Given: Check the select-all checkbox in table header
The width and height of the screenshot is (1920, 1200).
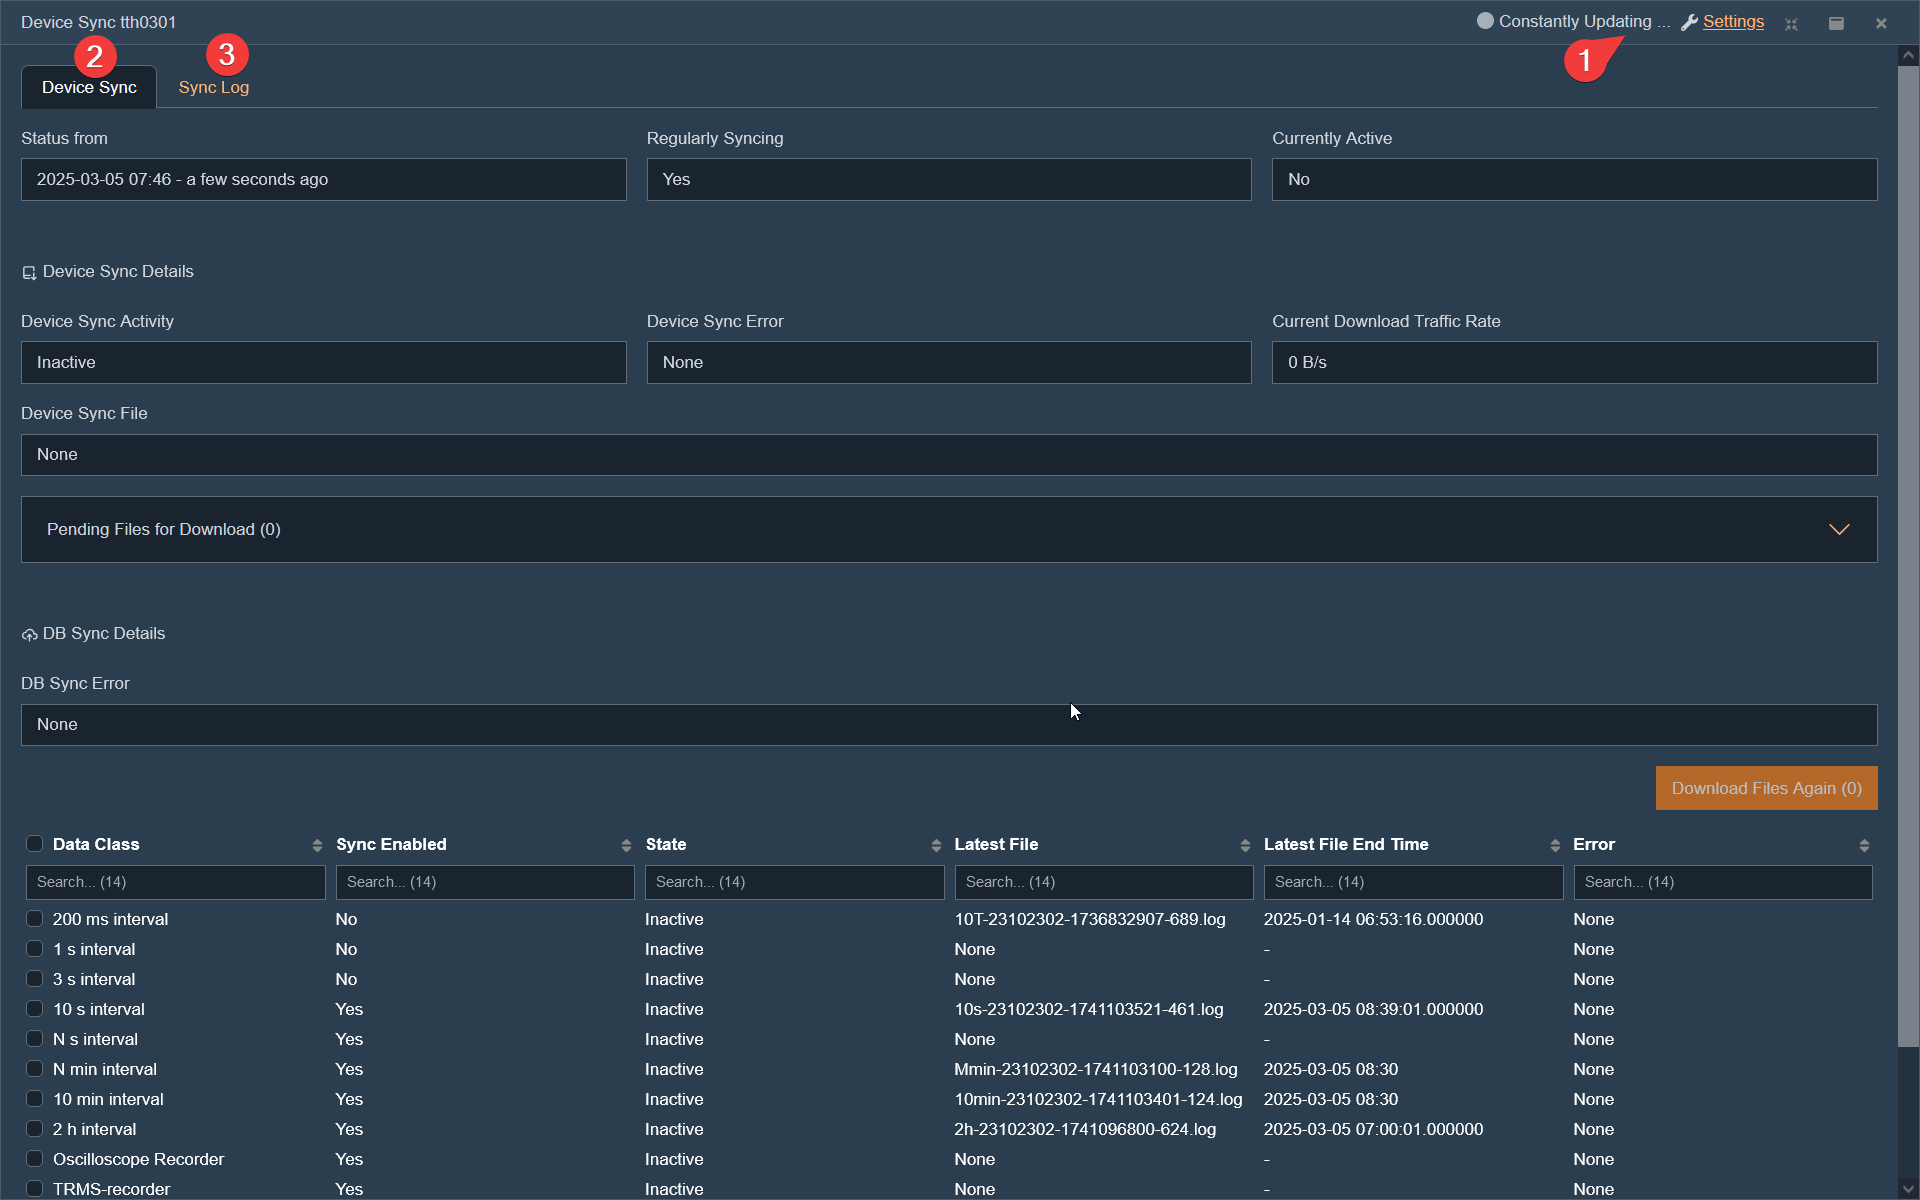Looking at the screenshot, I should point(34,843).
